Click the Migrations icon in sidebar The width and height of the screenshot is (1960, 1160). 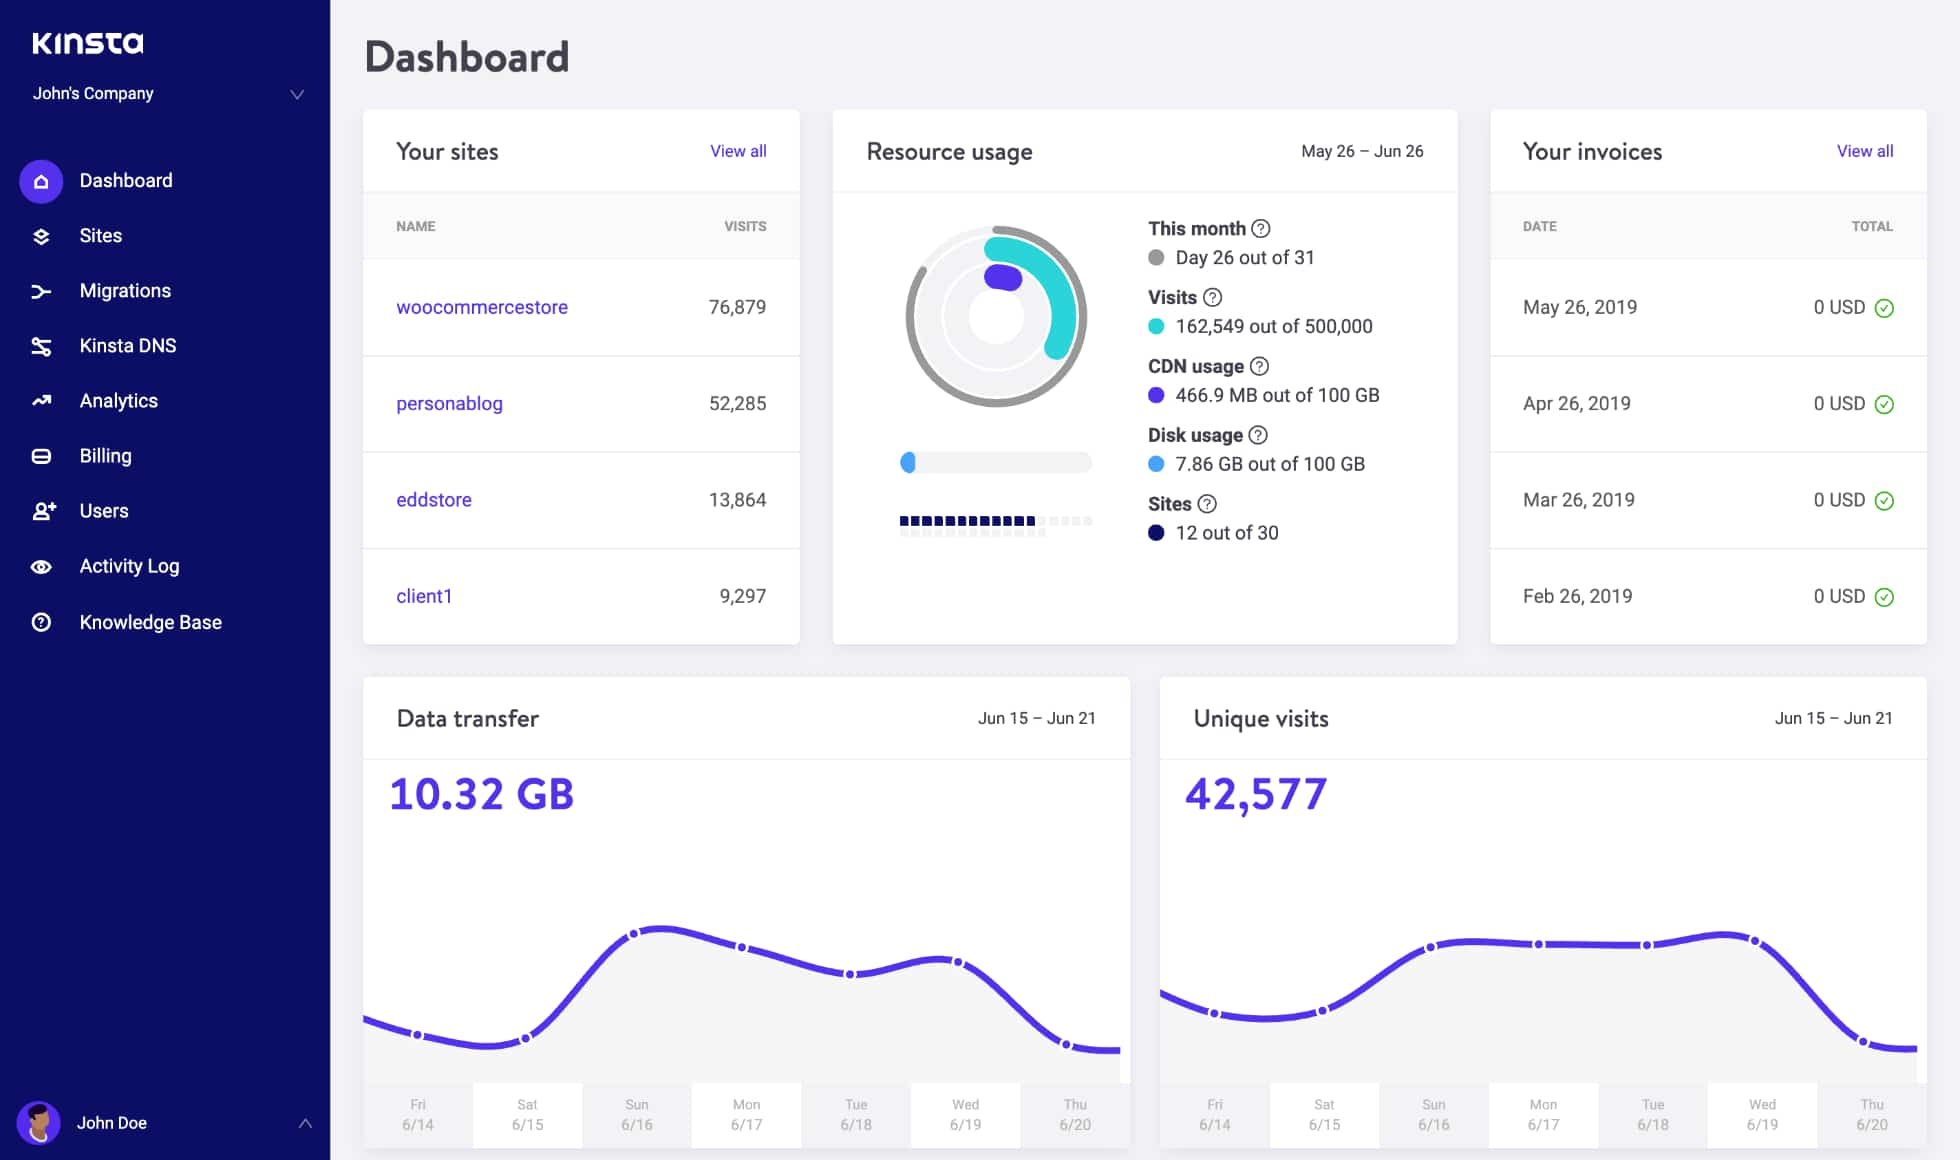coord(40,290)
